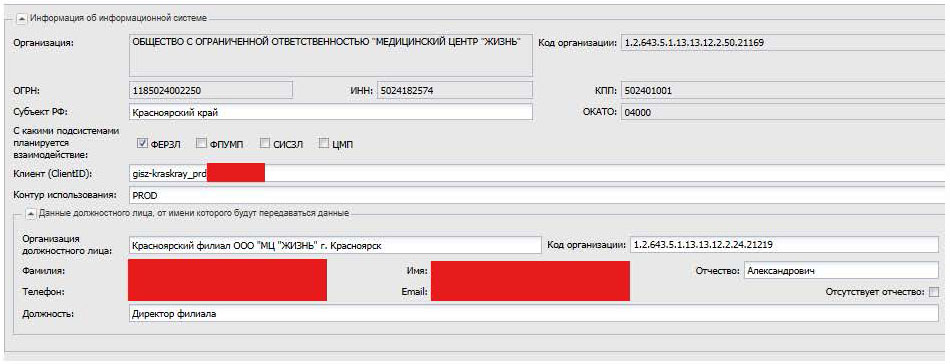Image resolution: width=950 pixels, height=364 pixels.
Task: Enable the ФЛУМП checkbox
Action: pyautogui.click(x=202, y=144)
